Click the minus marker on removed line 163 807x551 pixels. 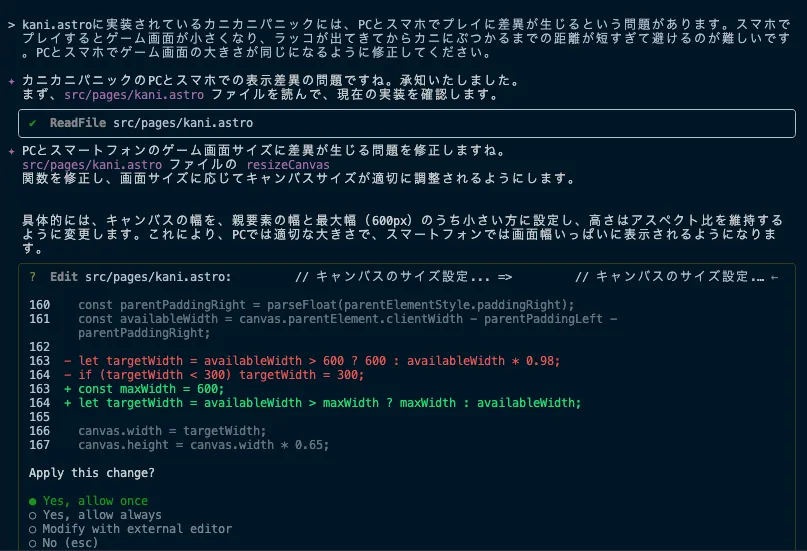tap(67, 361)
